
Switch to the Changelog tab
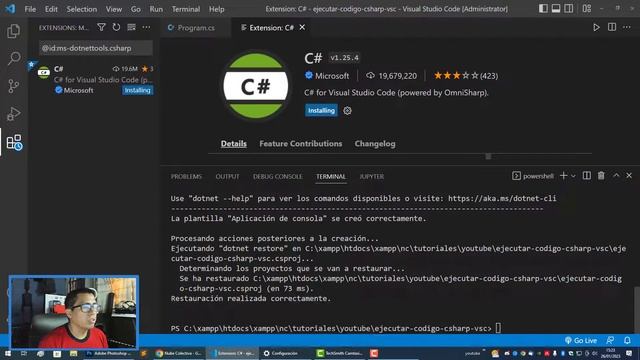[x=375, y=144]
